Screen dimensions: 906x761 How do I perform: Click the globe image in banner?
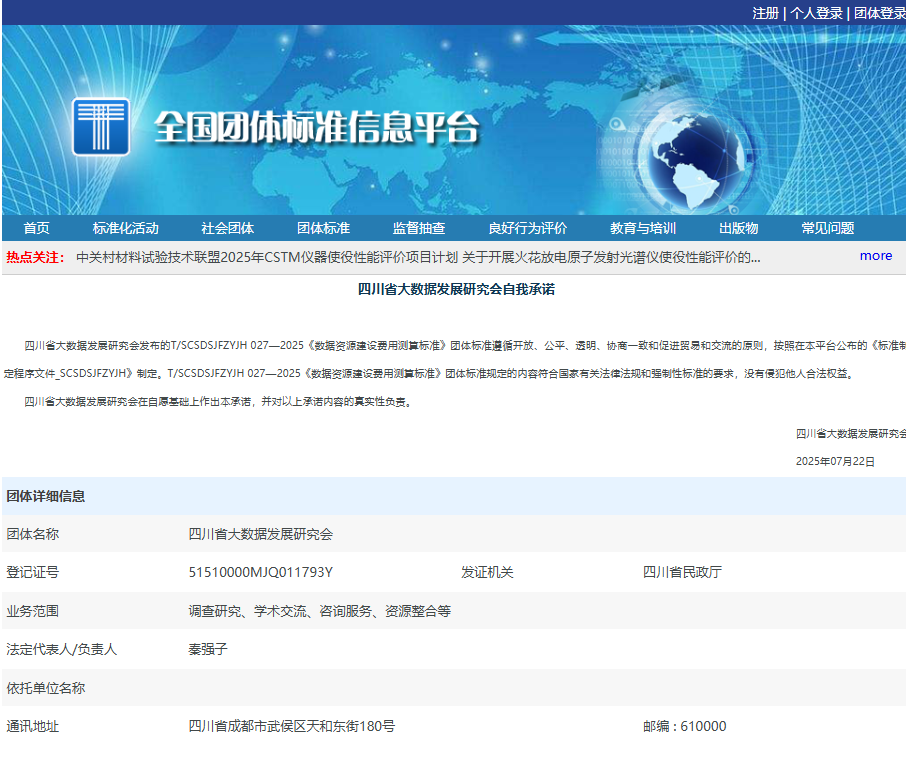pos(696,162)
